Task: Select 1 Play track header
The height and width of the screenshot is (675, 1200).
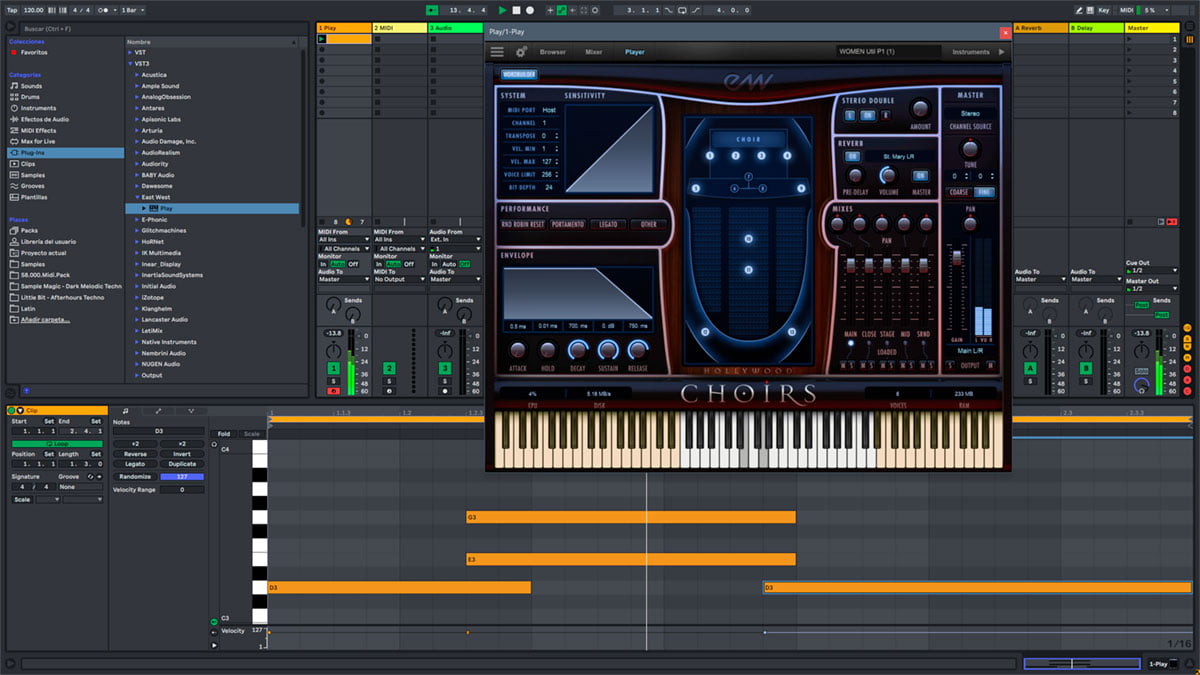Action: (x=343, y=28)
